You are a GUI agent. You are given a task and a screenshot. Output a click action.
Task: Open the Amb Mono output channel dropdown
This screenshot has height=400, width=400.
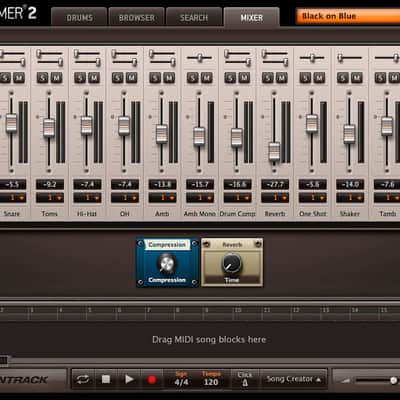pyautogui.click(x=200, y=198)
